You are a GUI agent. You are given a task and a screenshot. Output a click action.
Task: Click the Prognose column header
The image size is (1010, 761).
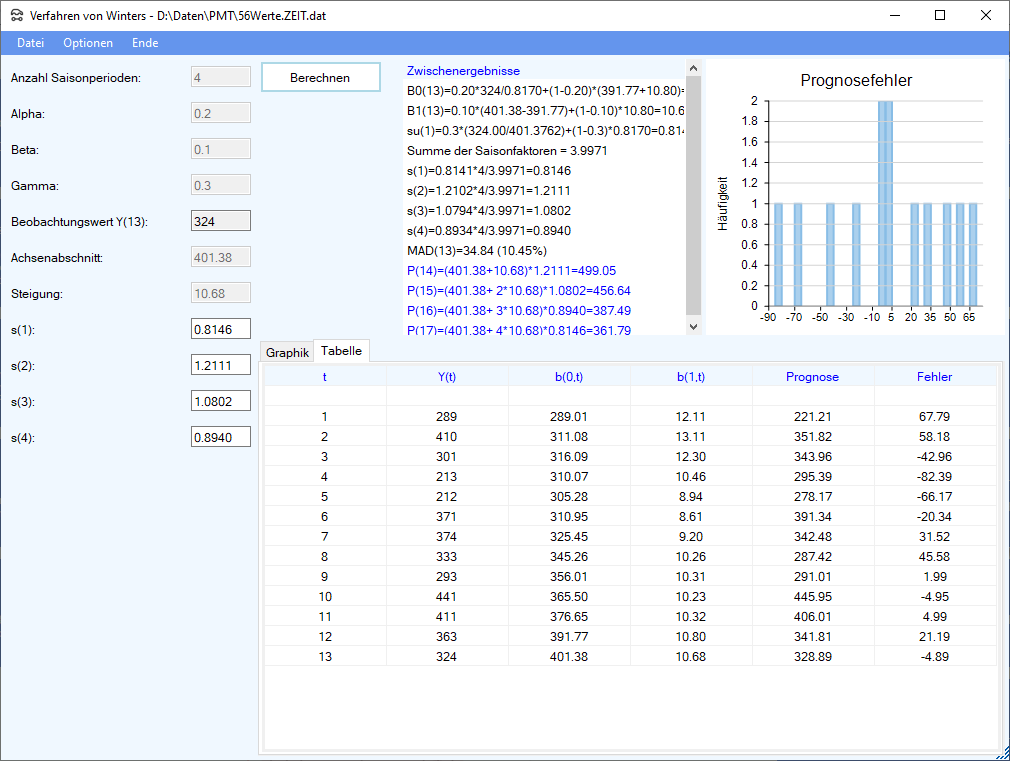[812, 377]
